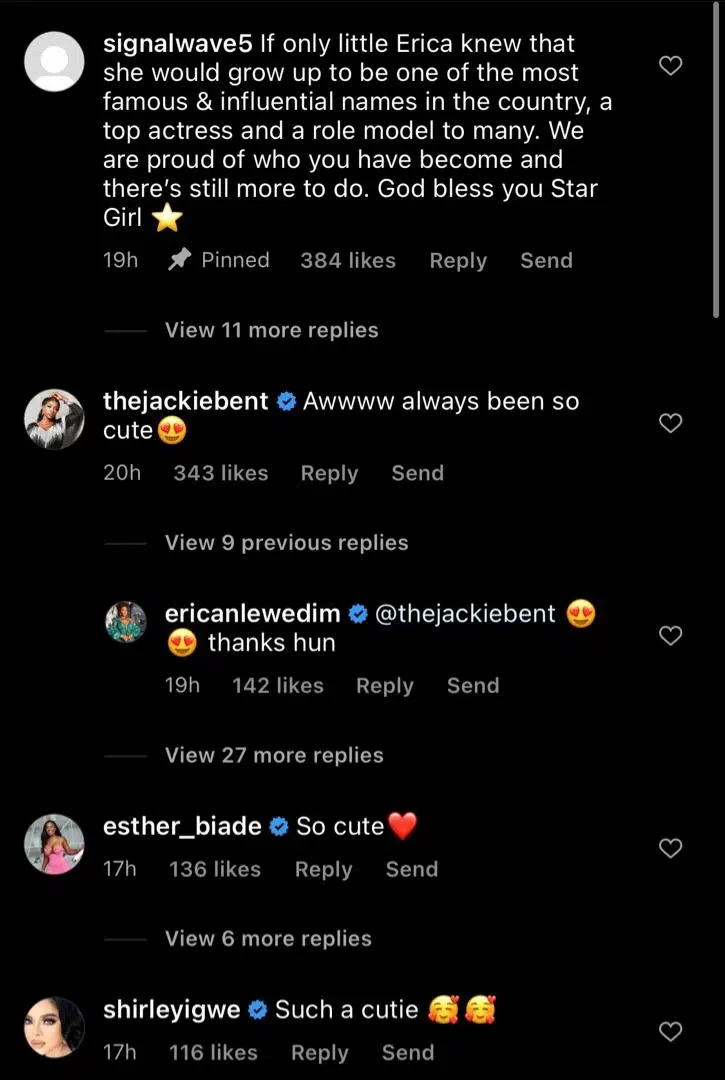Viewport: 725px width, 1080px height.
Task: Like thejackiebent's comment with heart
Action: point(672,423)
